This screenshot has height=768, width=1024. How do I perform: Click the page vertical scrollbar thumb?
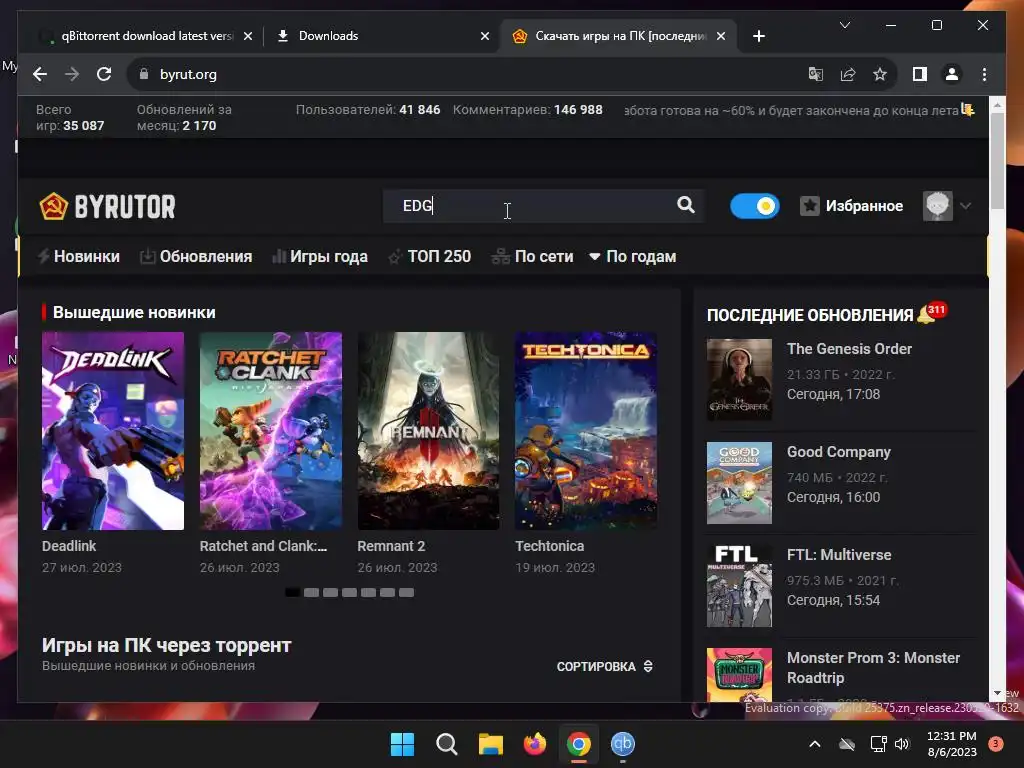click(997, 161)
